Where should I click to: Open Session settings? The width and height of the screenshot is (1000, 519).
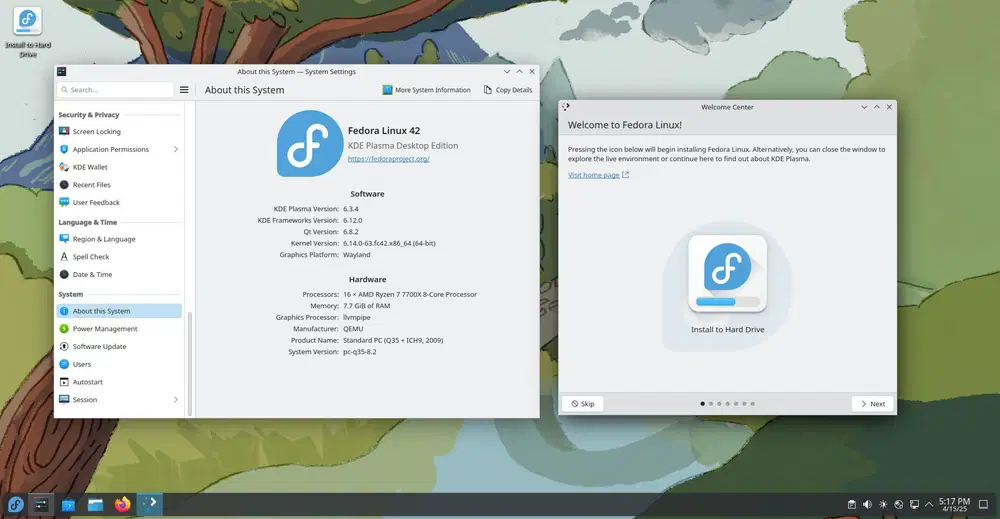pyautogui.click(x=119, y=400)
